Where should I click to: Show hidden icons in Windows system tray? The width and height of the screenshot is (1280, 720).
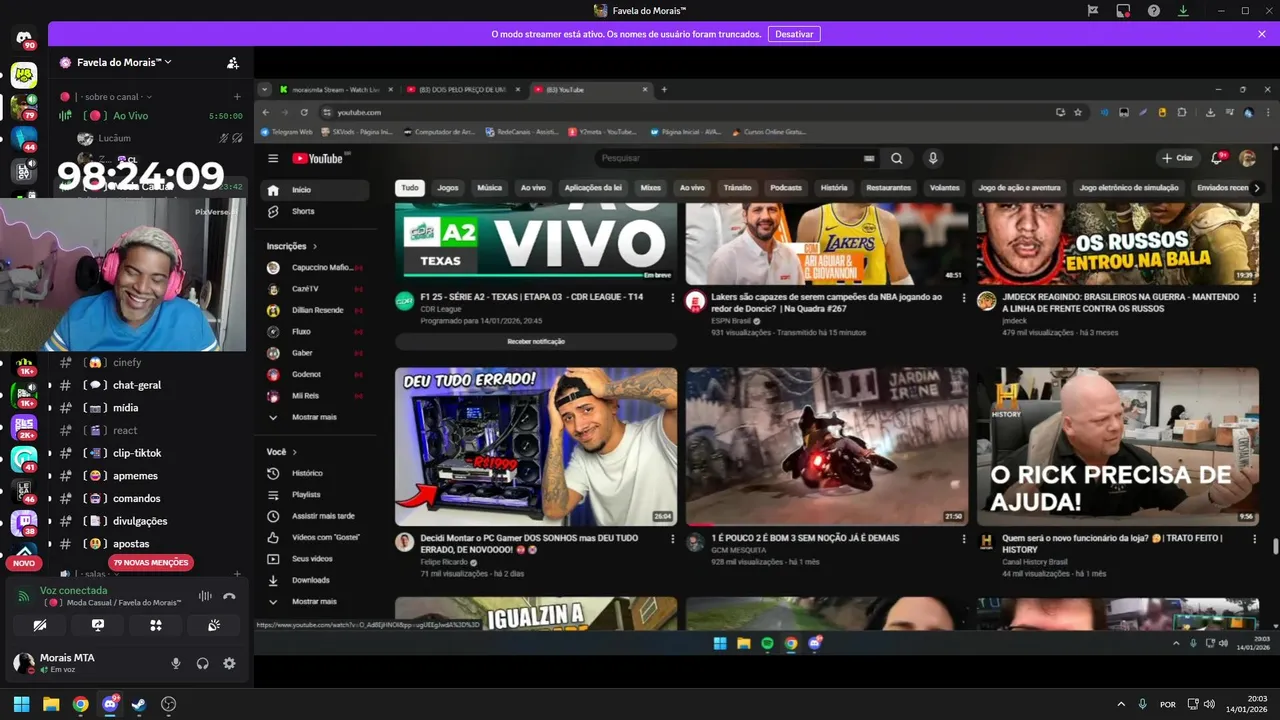[x=1120, y=704]
